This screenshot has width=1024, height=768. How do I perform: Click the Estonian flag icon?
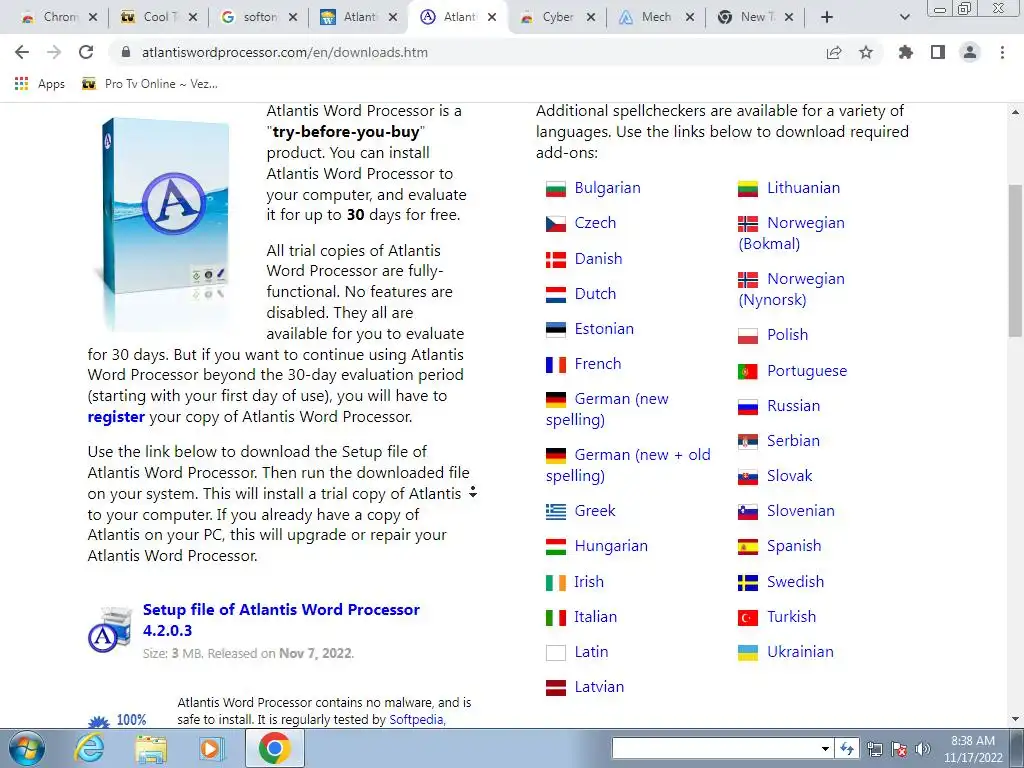(x=556, y=330)
